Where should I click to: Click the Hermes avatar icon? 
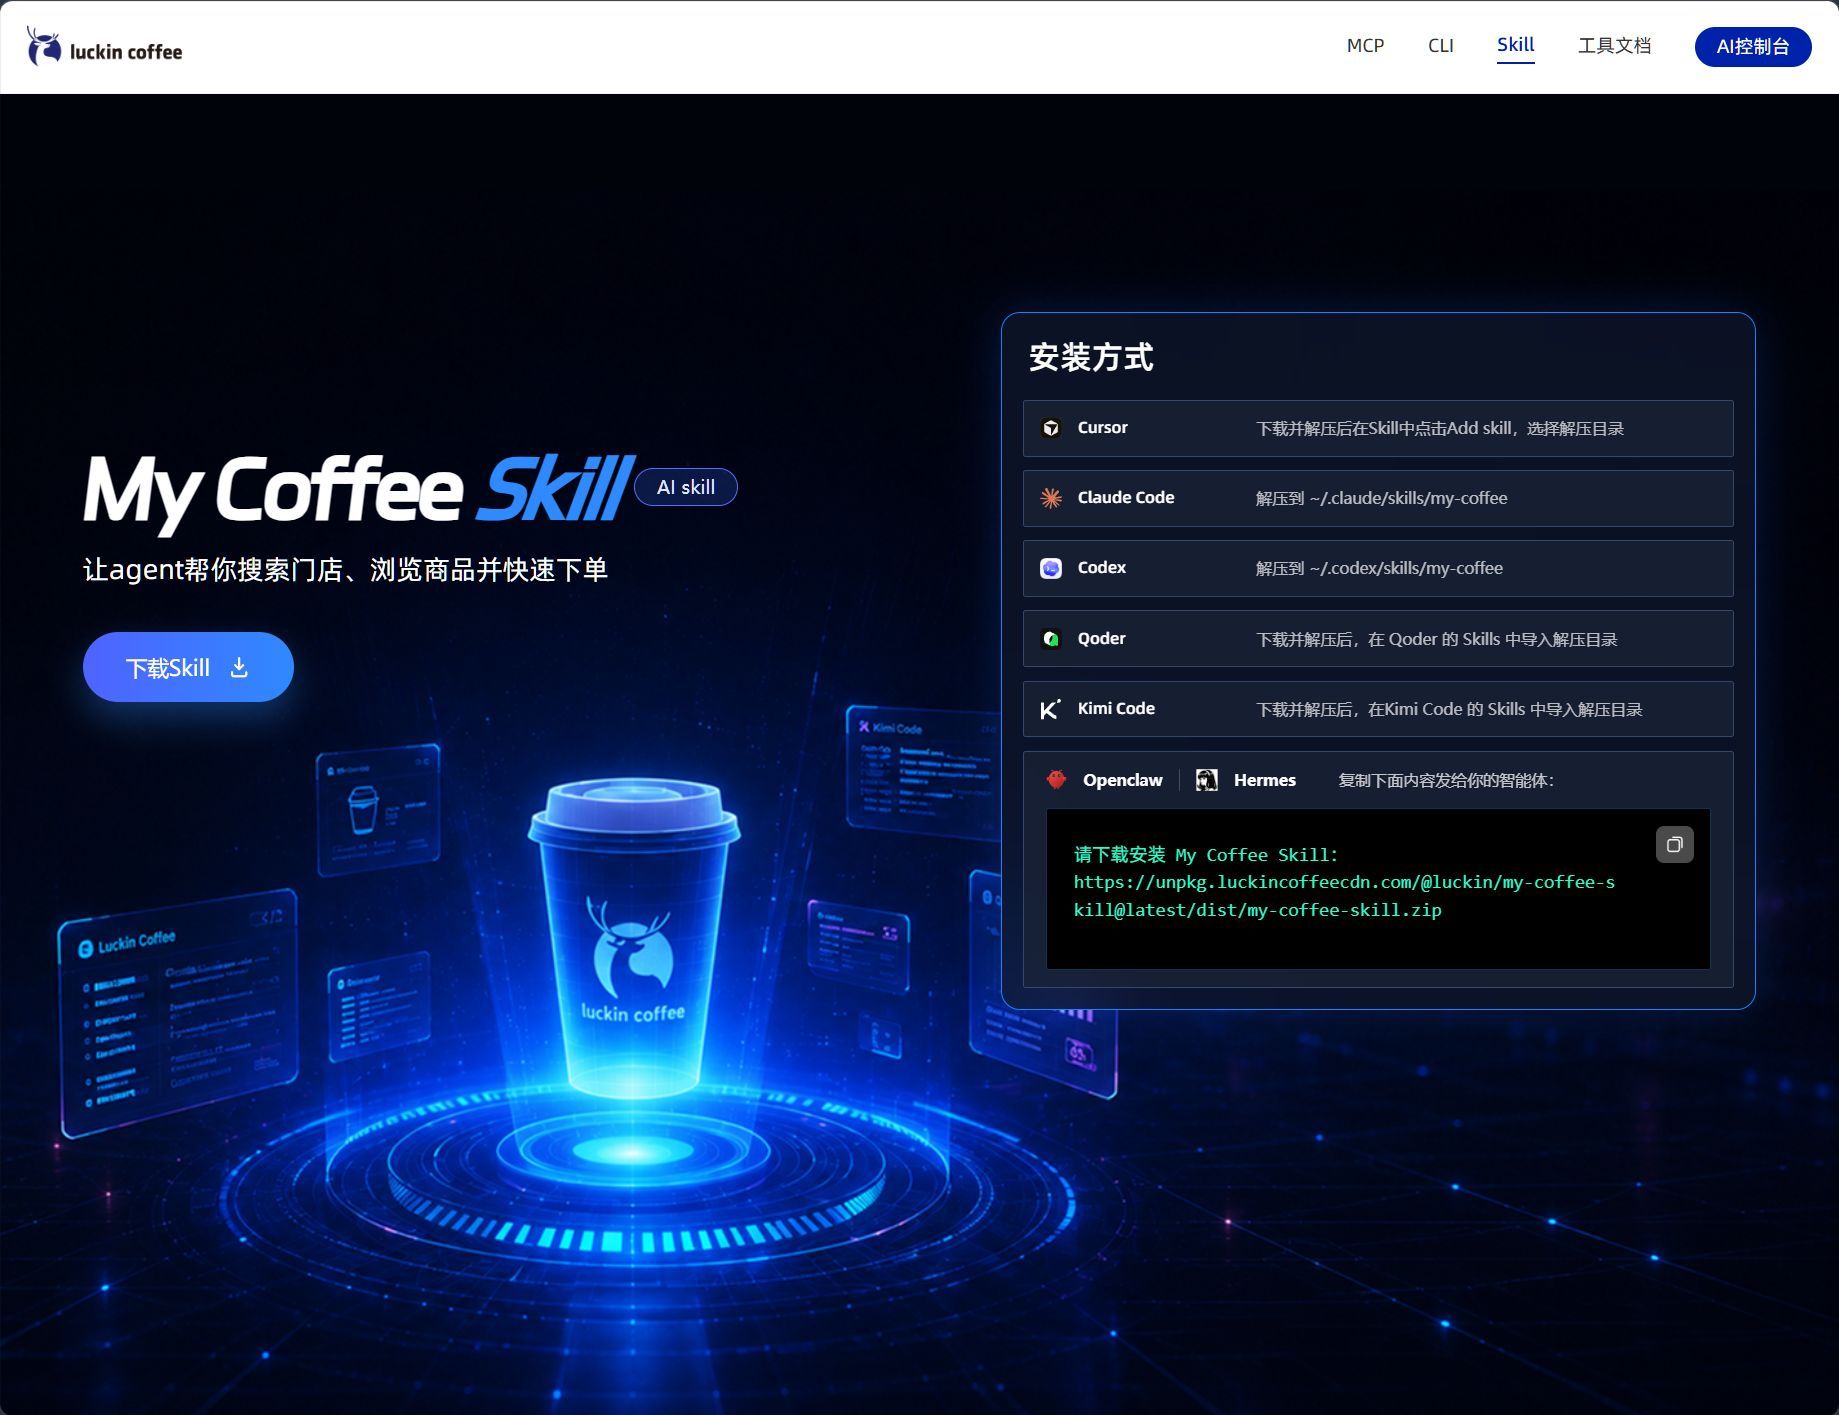(x=1207, y=780)
